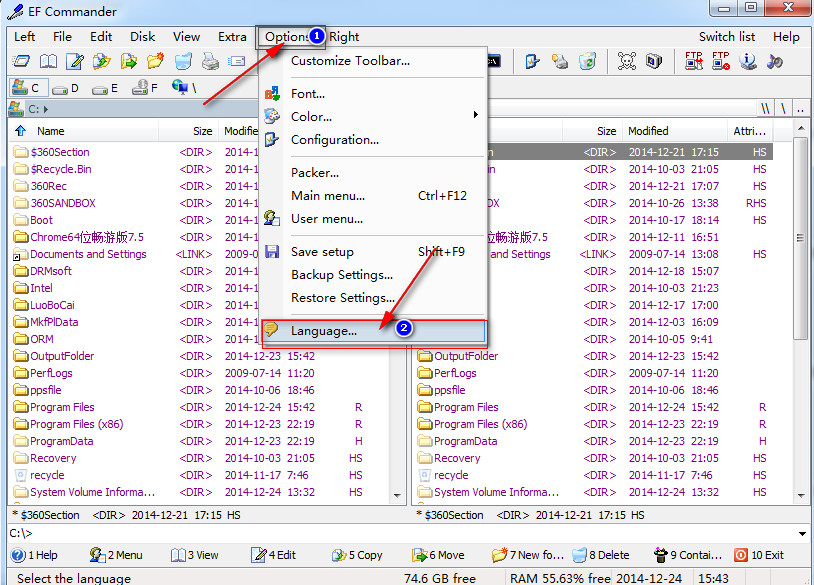Click the recycle bin toolbar icon
Viewport: 814px width, 585px height.
[588, 62]
